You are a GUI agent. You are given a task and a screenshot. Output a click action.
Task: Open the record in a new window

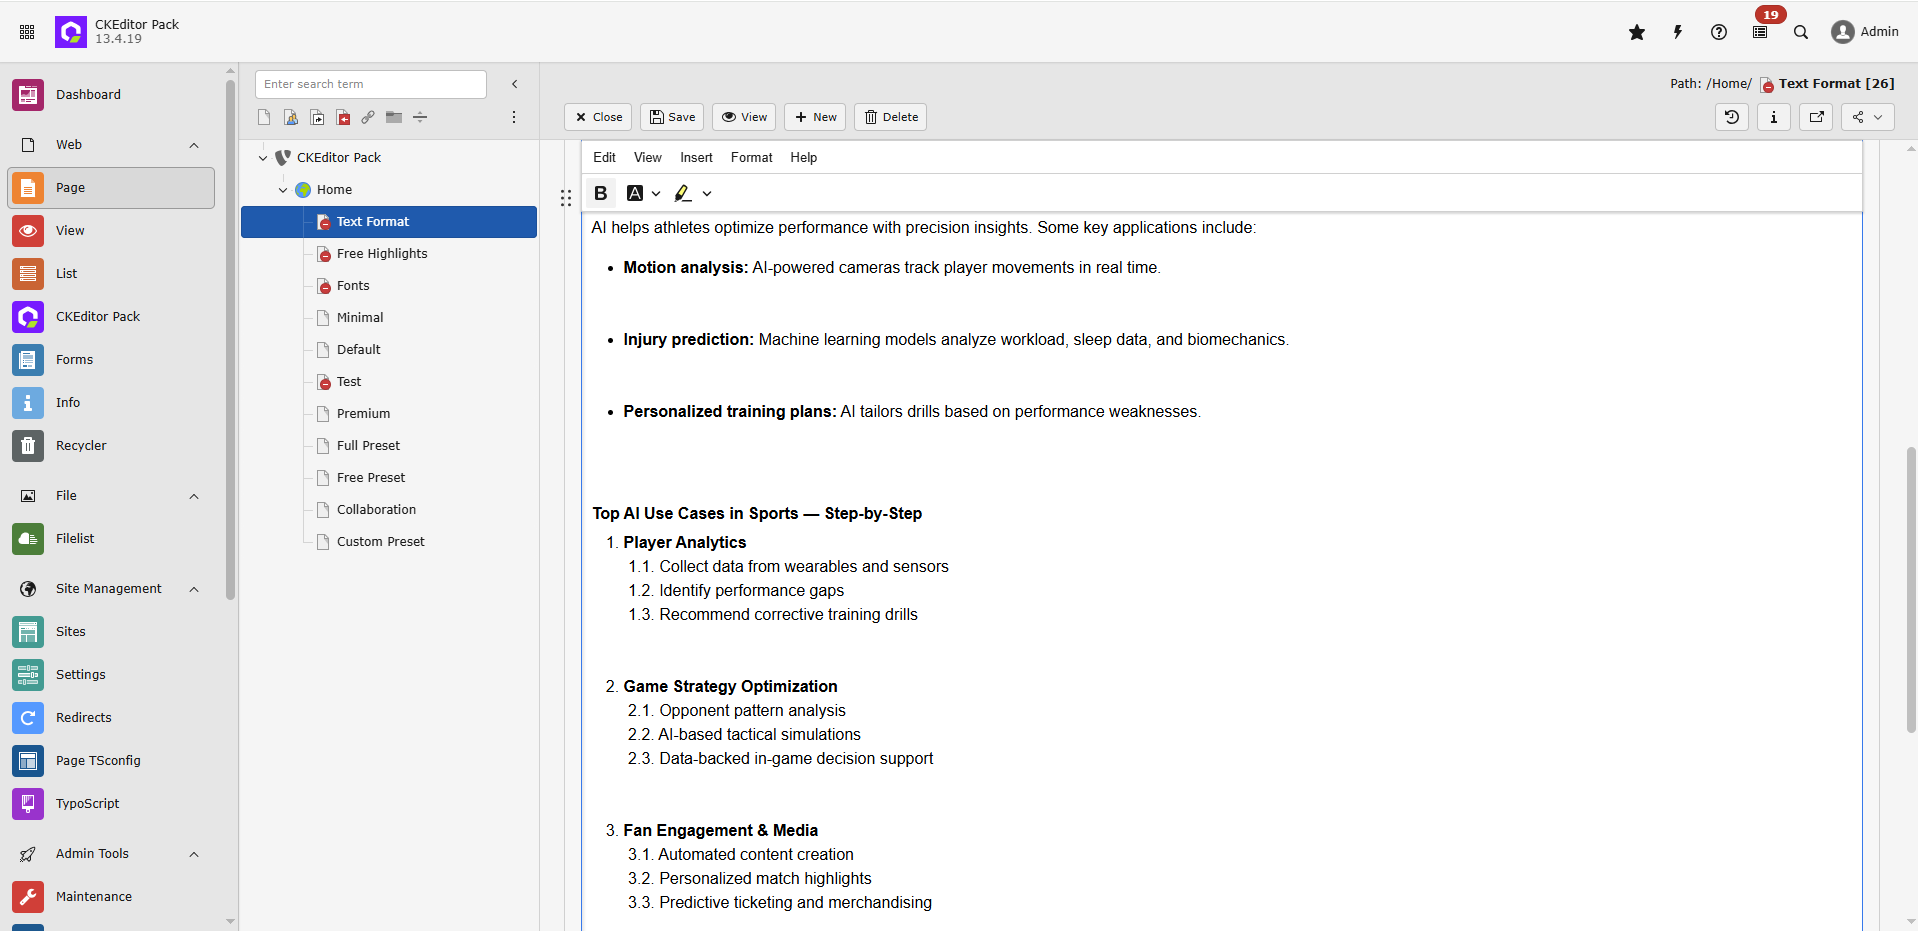tap(1816, 117)
